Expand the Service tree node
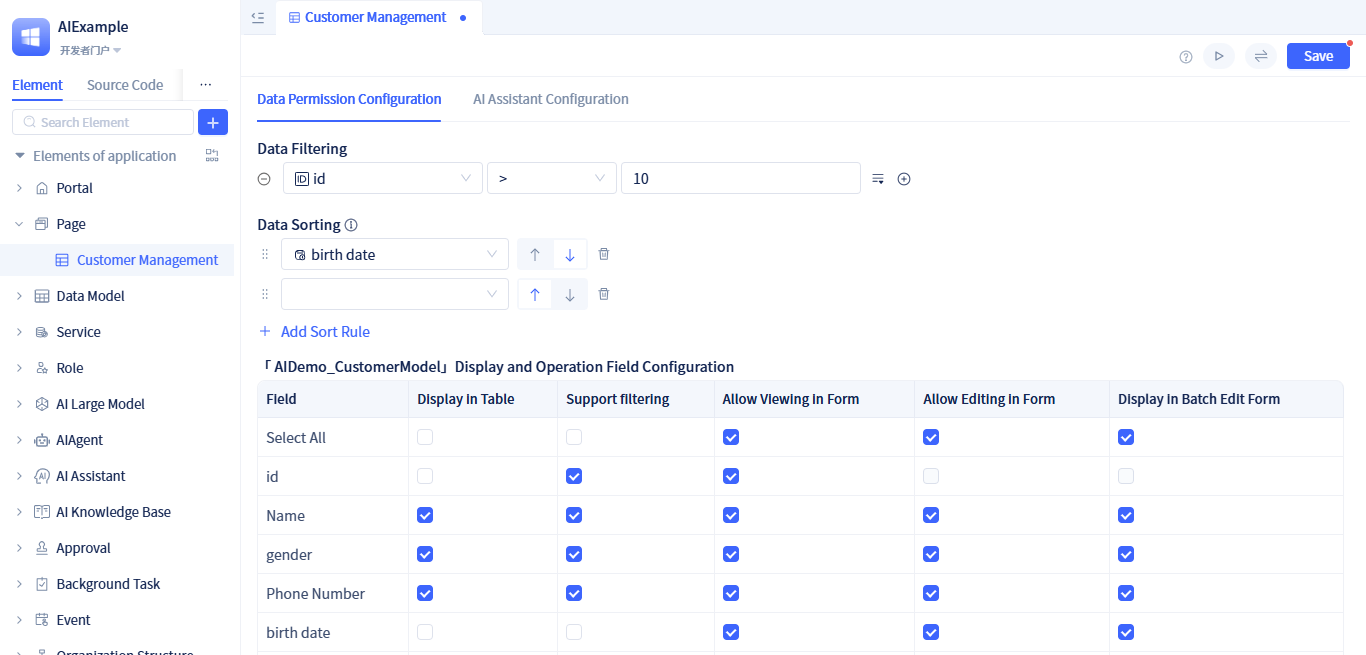Screen dimensions: 1366x655 point(19,332)
